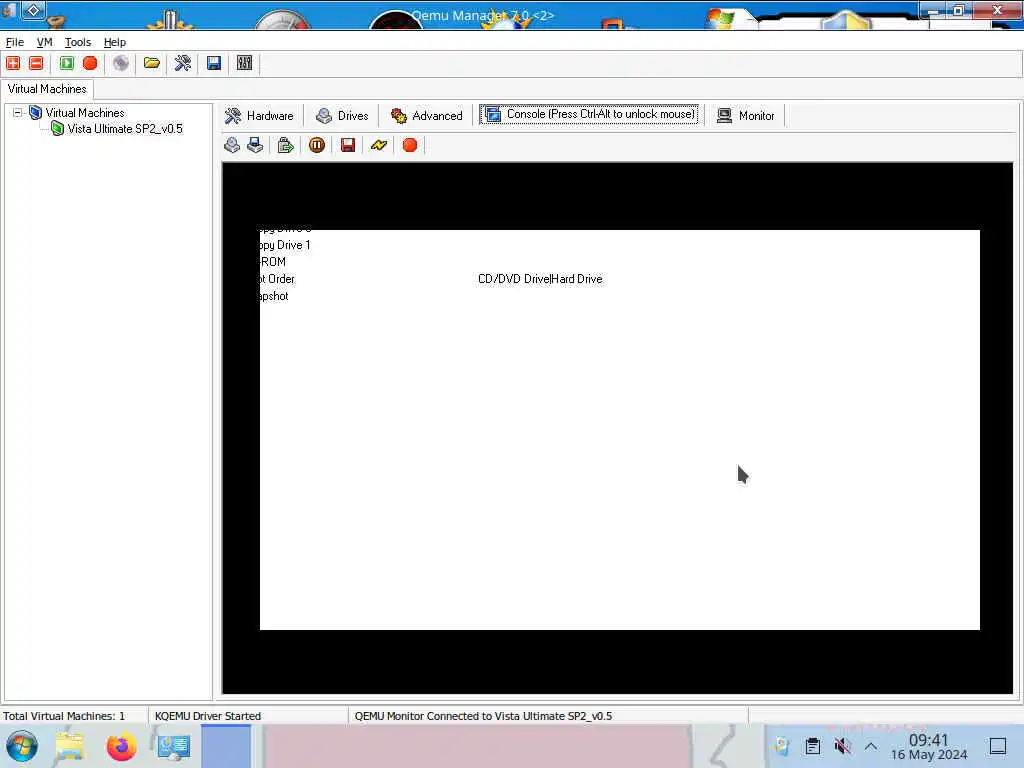The width and height of the screenshot is (1024, 768).
Task: Click the red plus new VM icon
Action: 13,63
